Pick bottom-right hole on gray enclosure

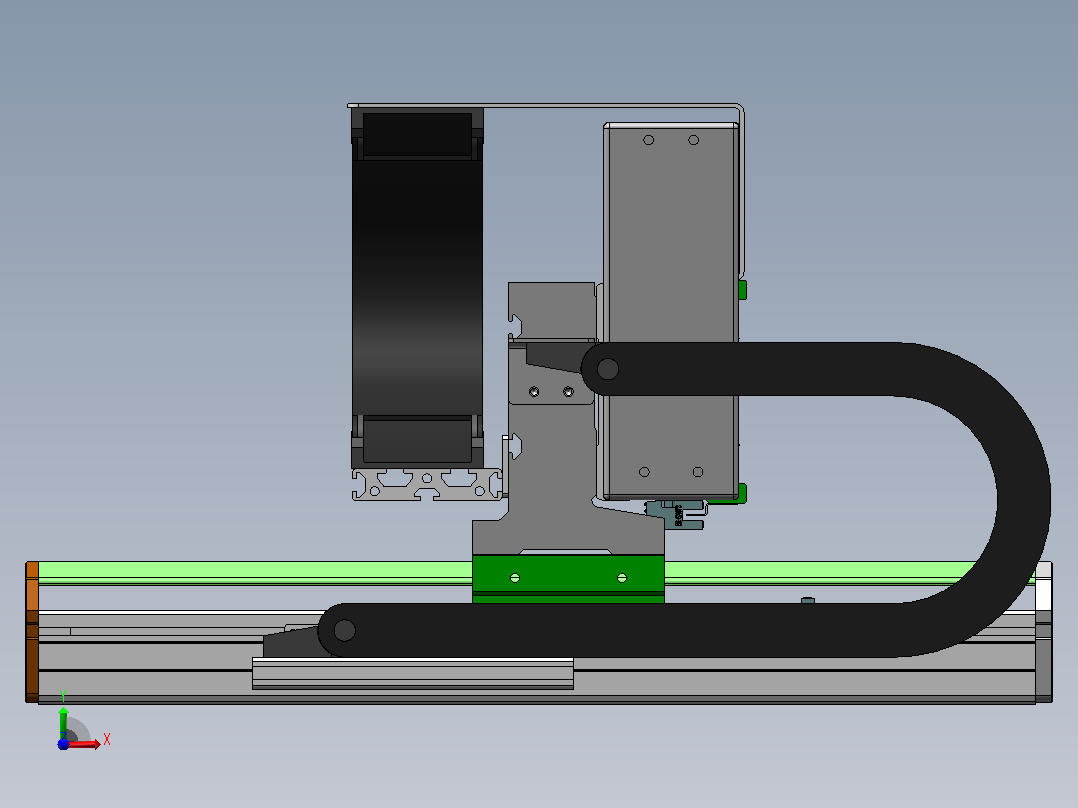(698, 472)
